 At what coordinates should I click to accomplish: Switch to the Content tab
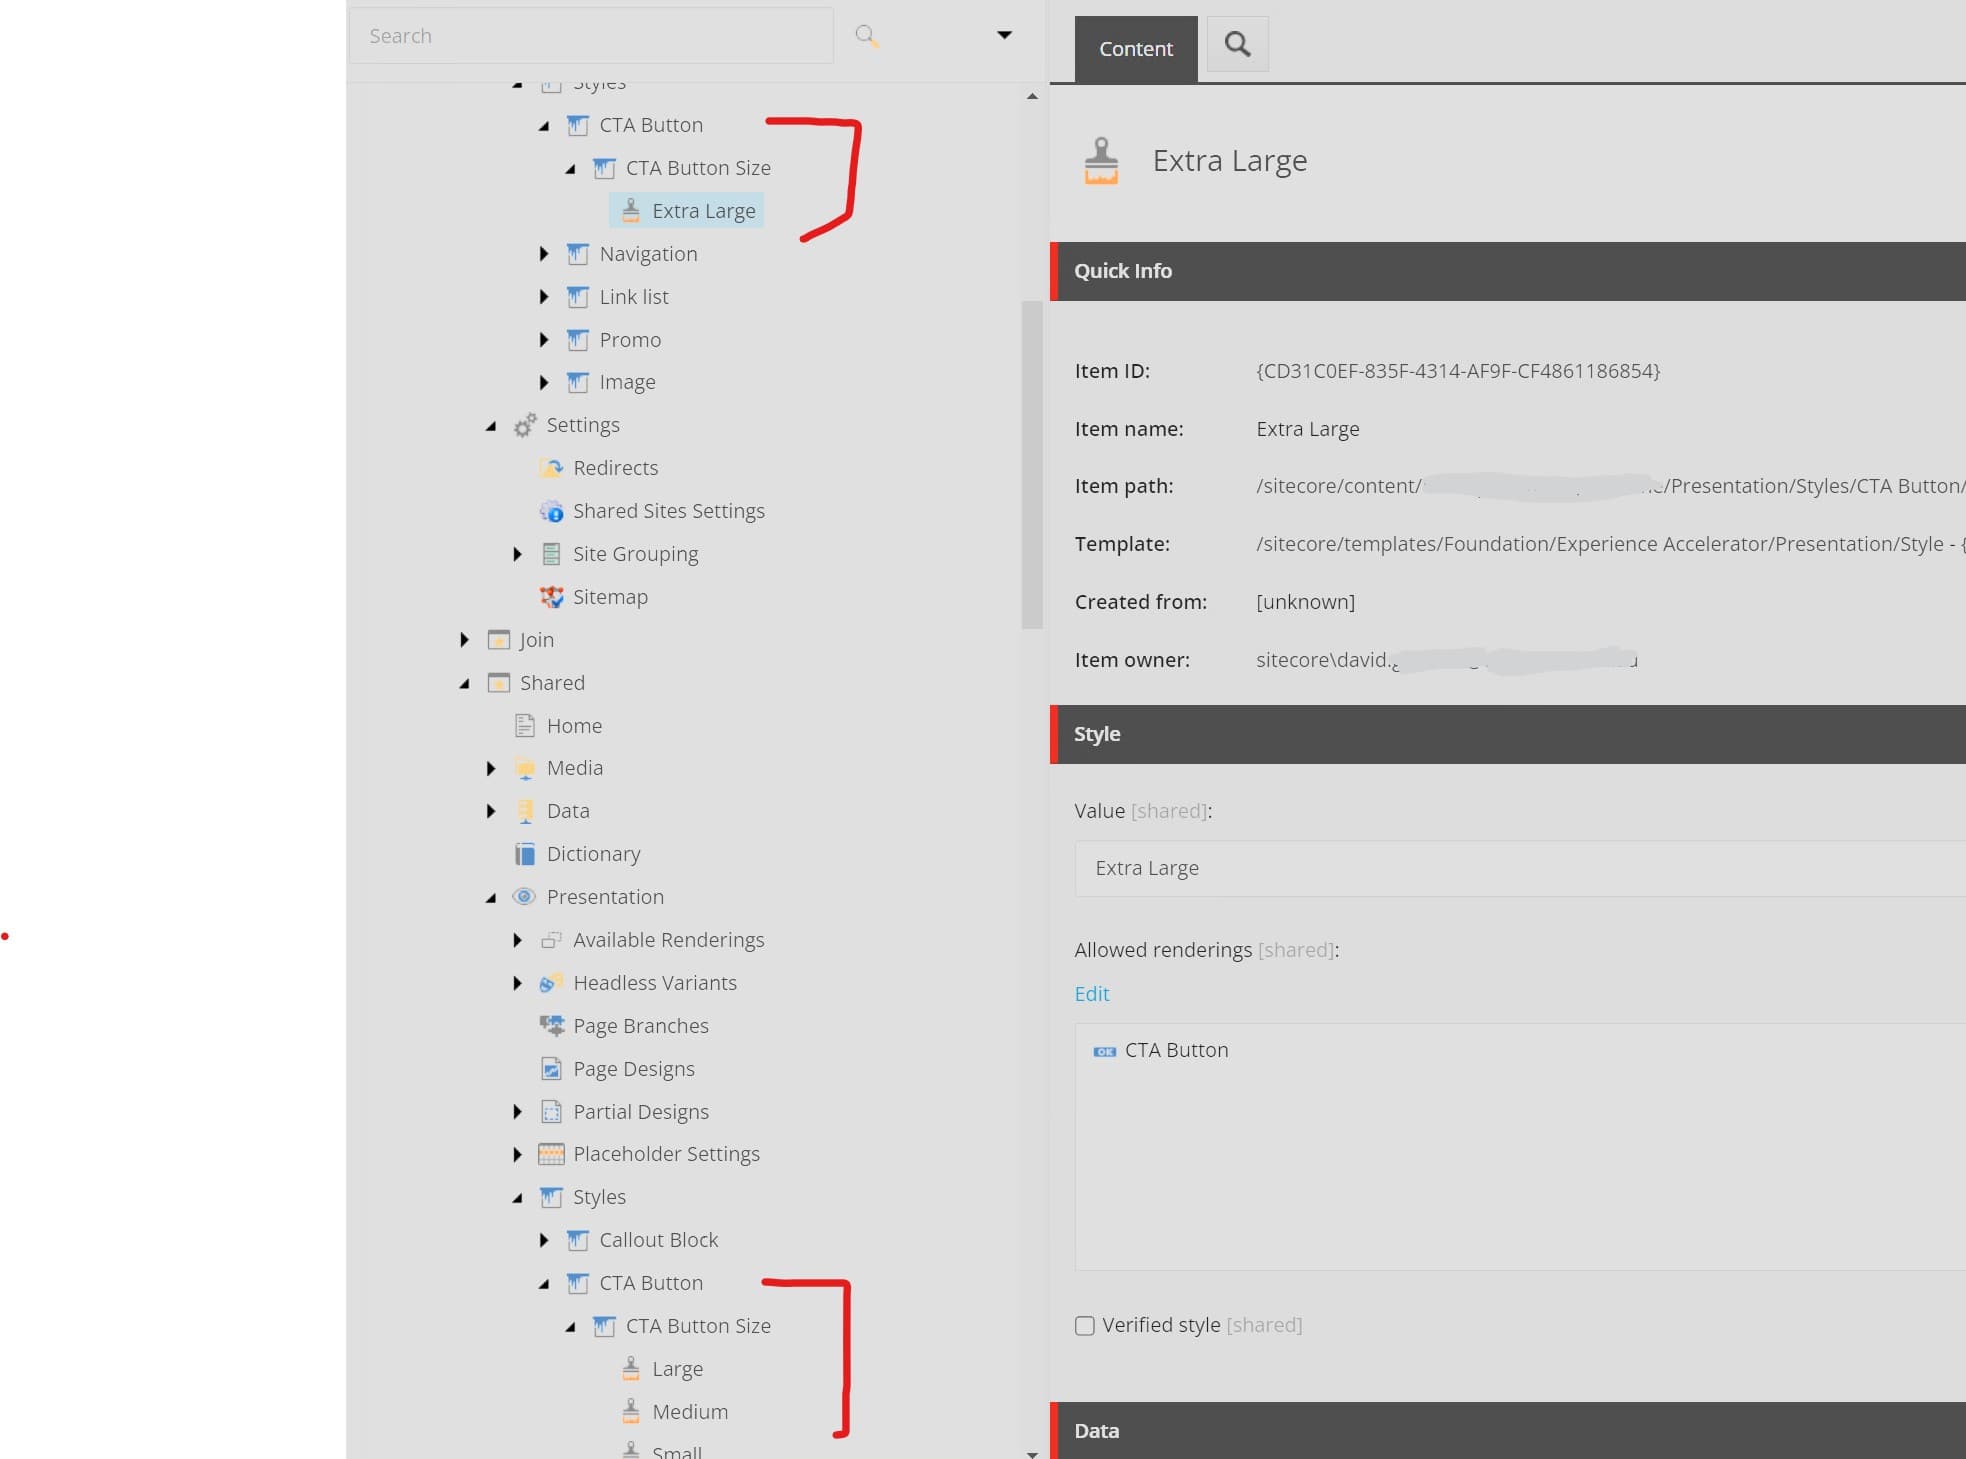(x=1134, y=48)
